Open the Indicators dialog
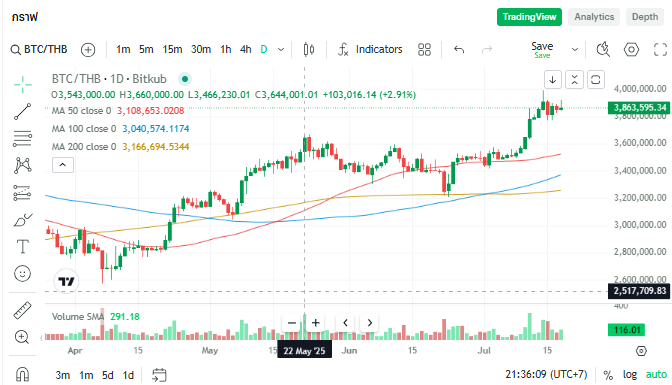This screenshot has width=672, height=385. [x=370, y=50]
